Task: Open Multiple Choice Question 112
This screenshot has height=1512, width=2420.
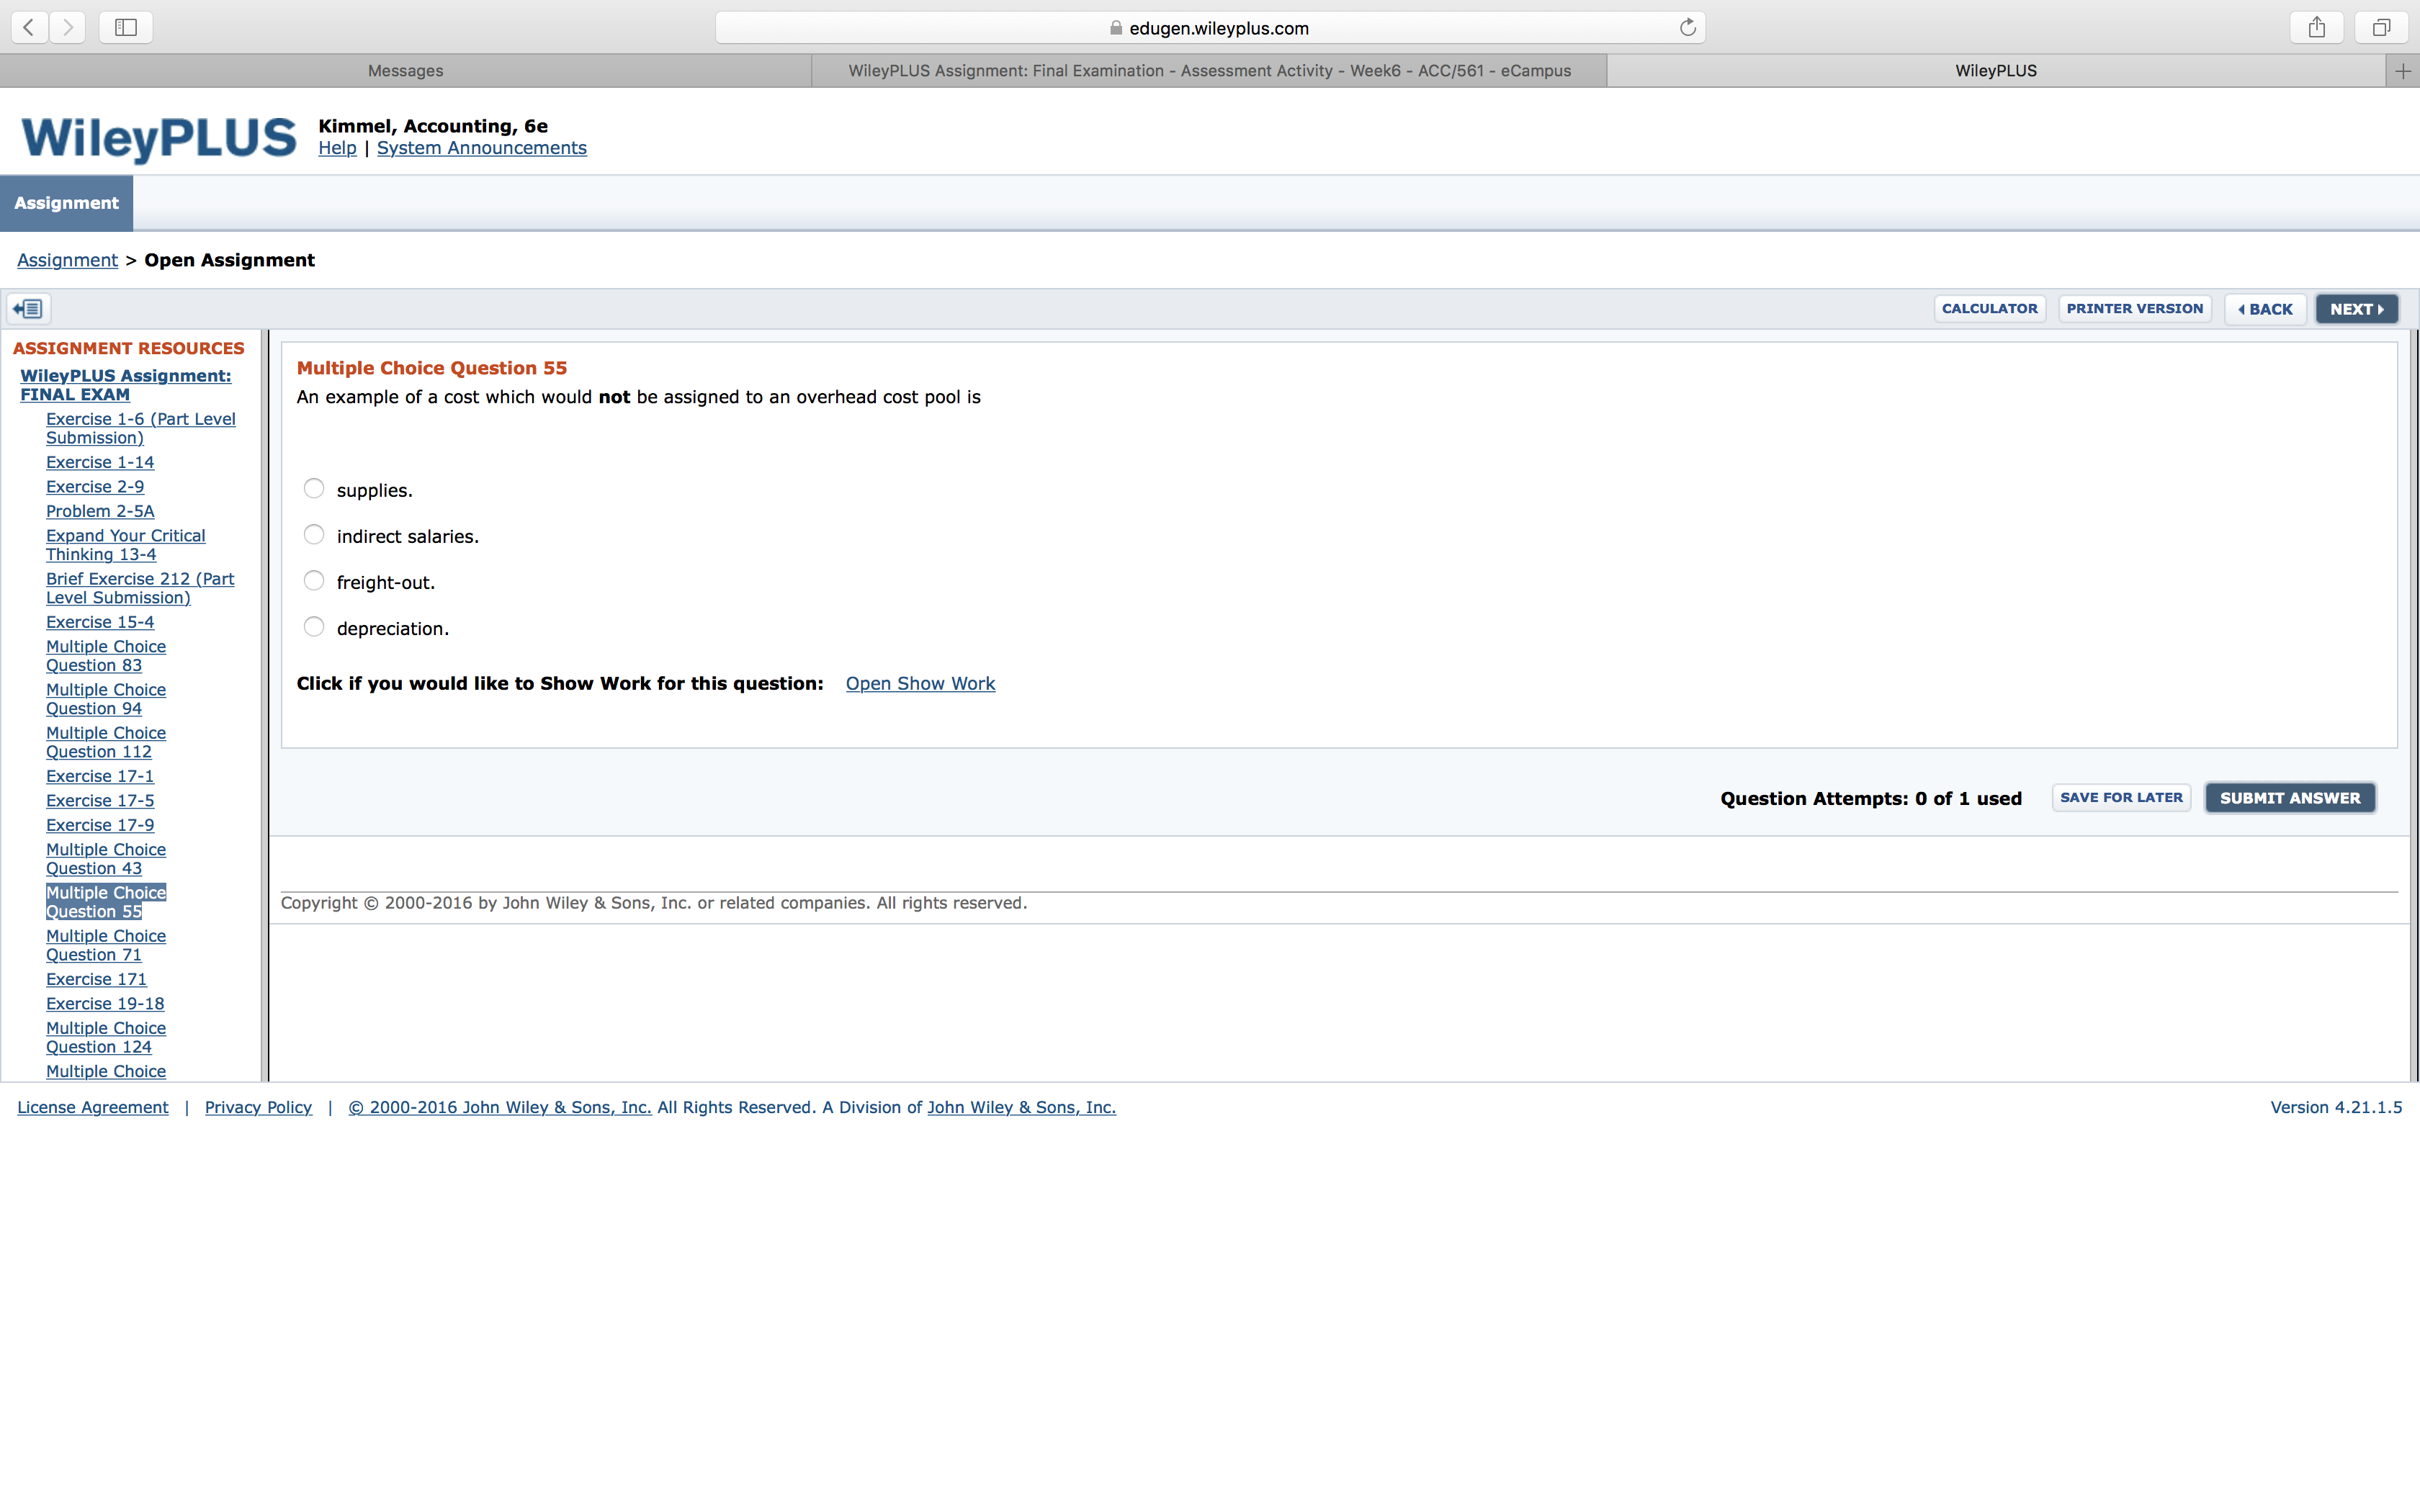Action: [106, 742]
